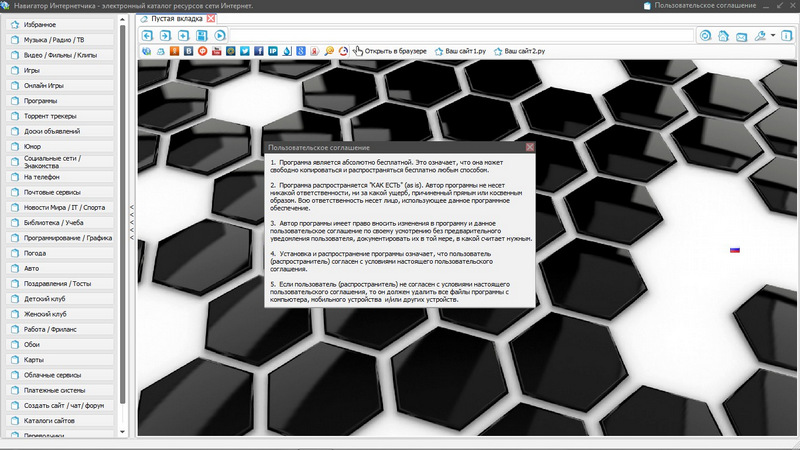
Task: Open a new tab with the plus icon
Action: click(184, 35)
